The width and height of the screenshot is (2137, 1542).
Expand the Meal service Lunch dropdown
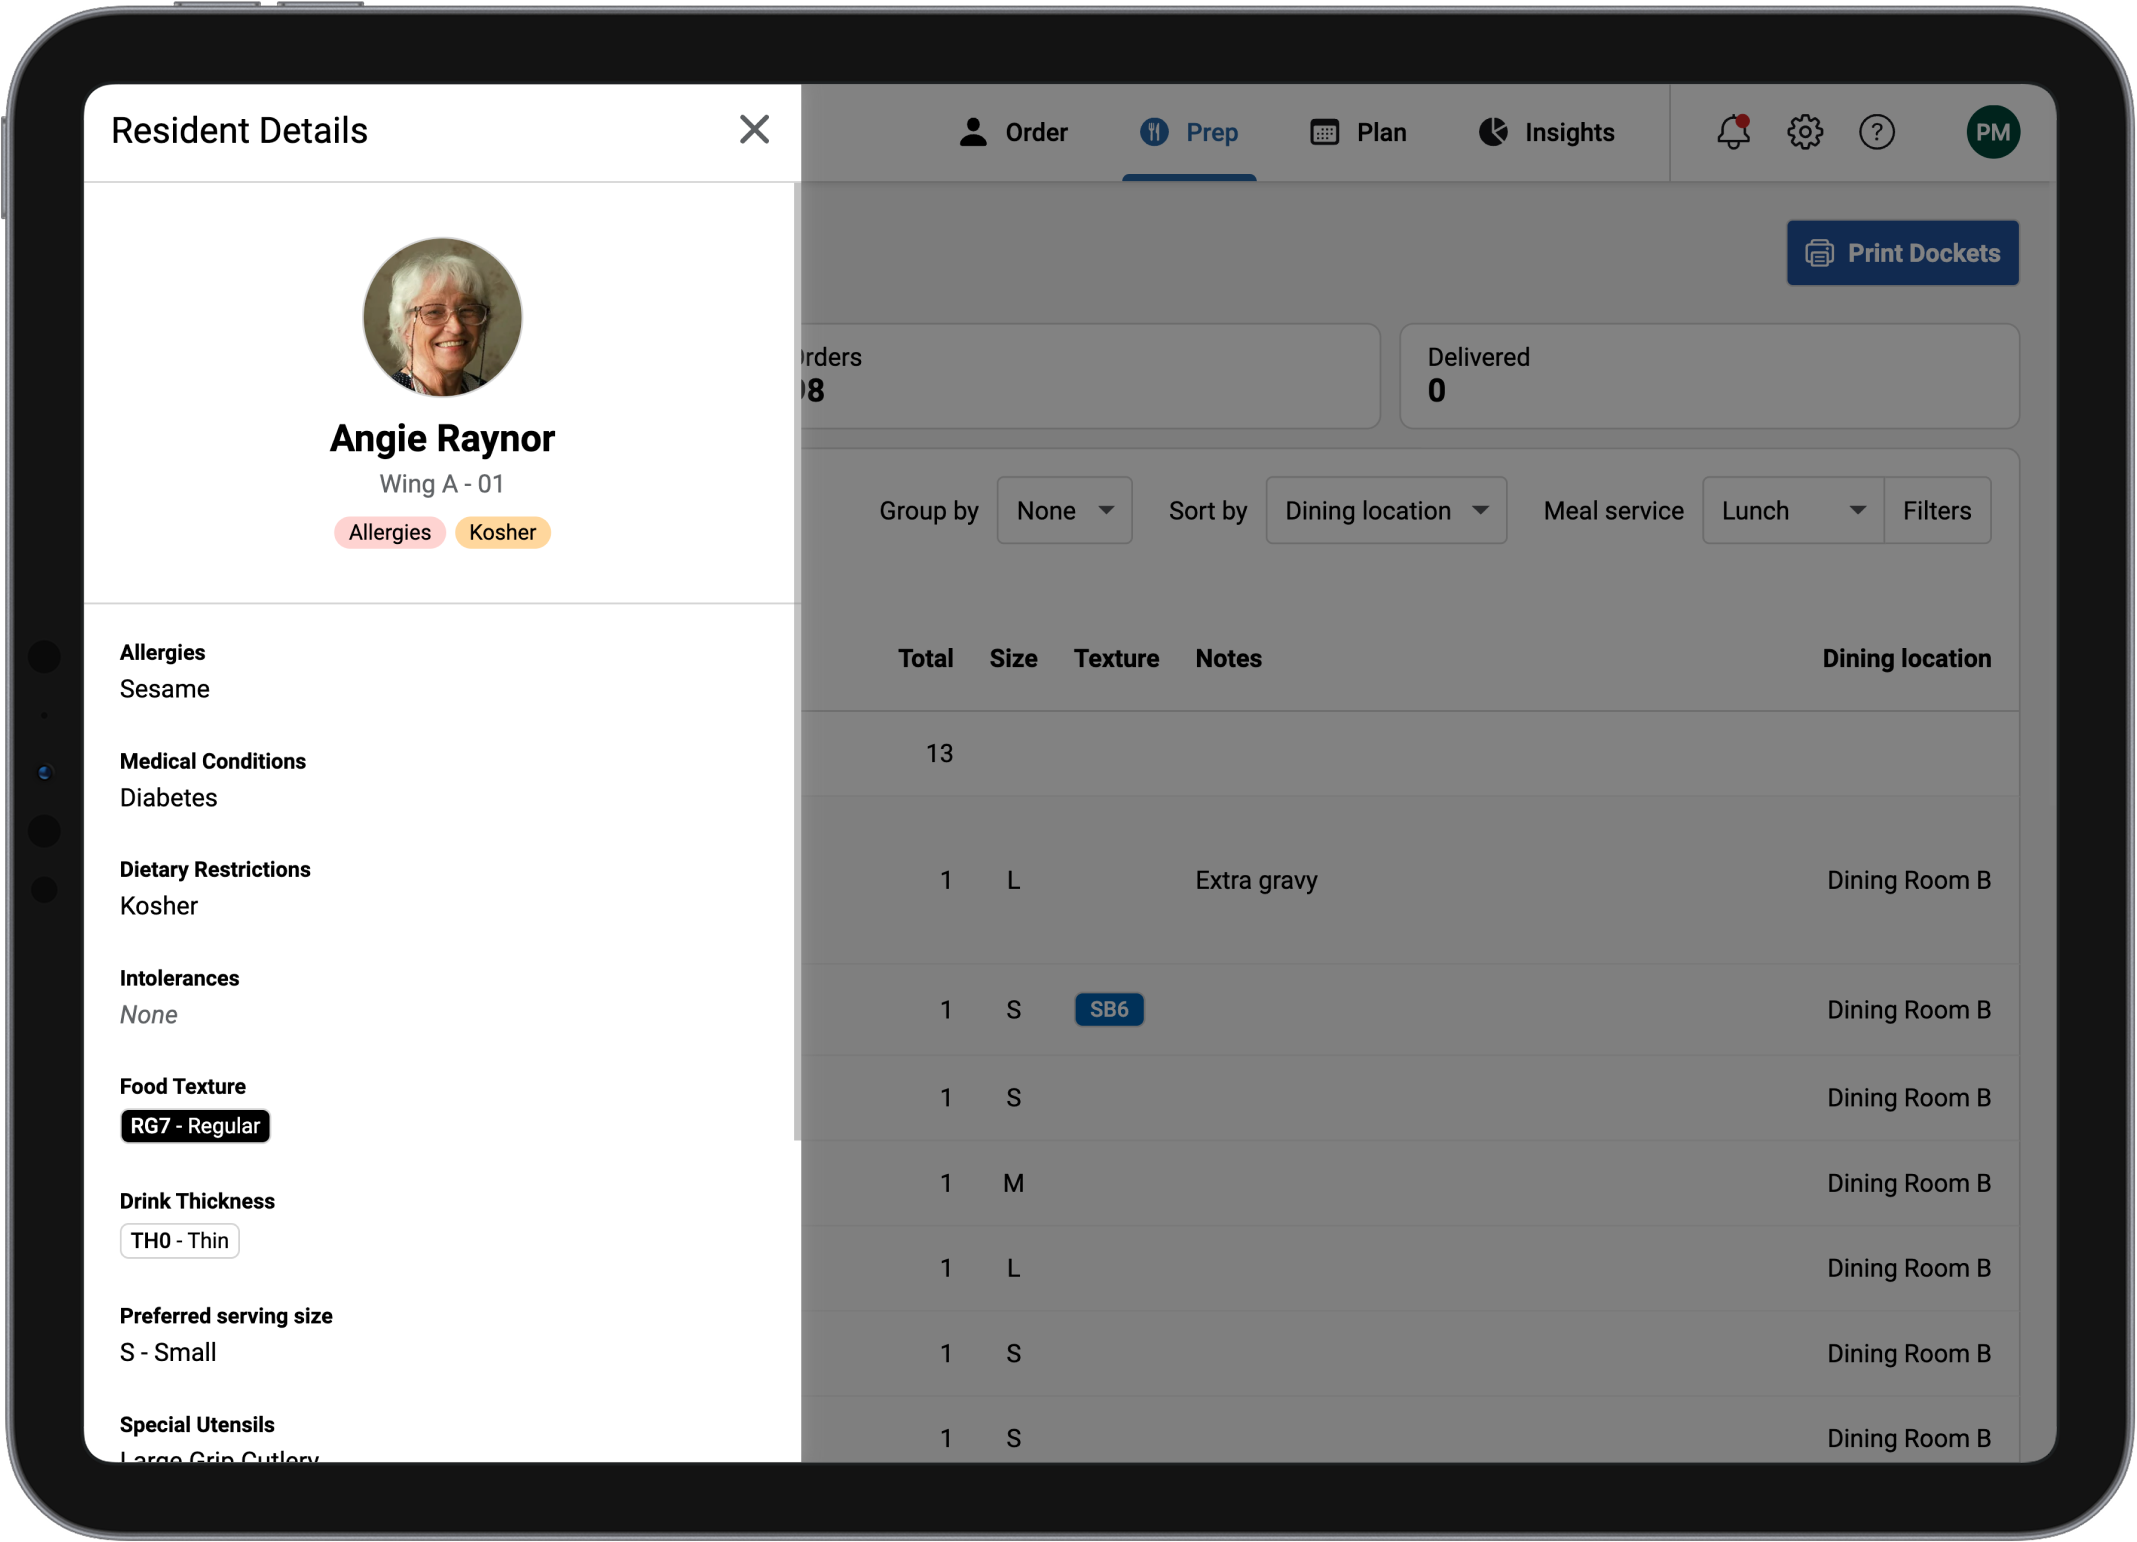[x=1792, y=511]
